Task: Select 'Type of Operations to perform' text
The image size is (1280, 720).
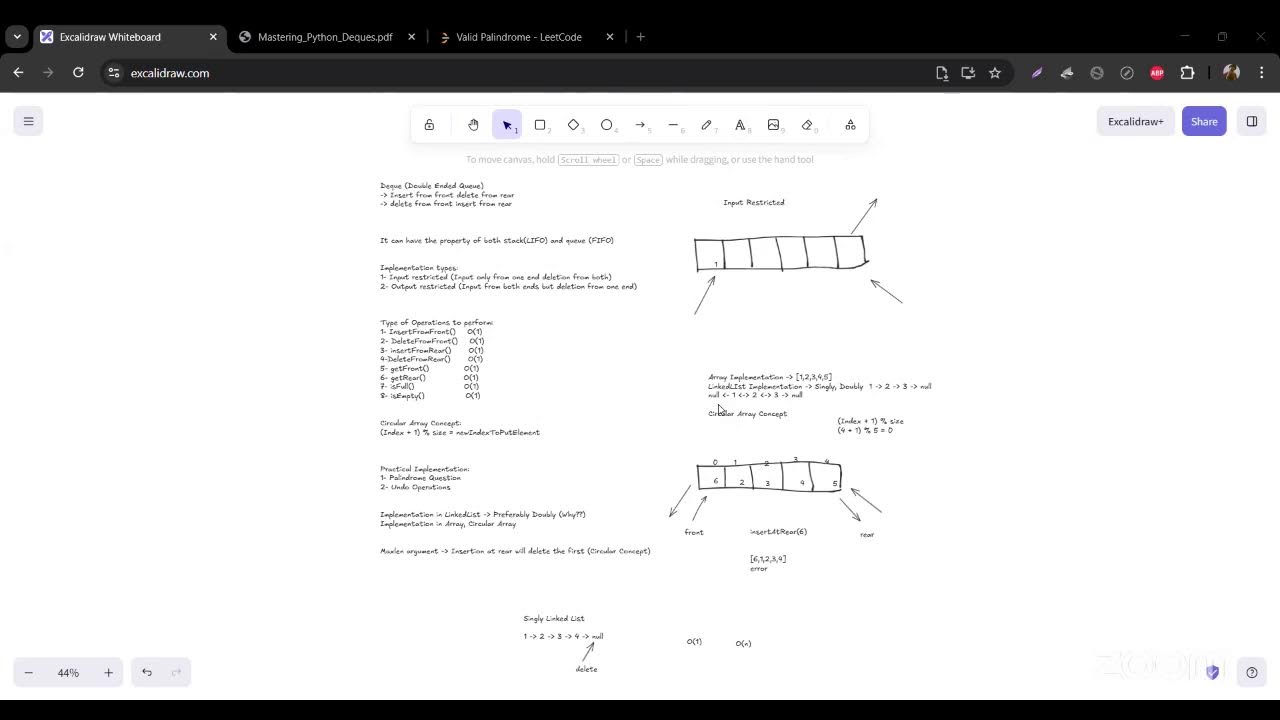Action: click(437, 323)
